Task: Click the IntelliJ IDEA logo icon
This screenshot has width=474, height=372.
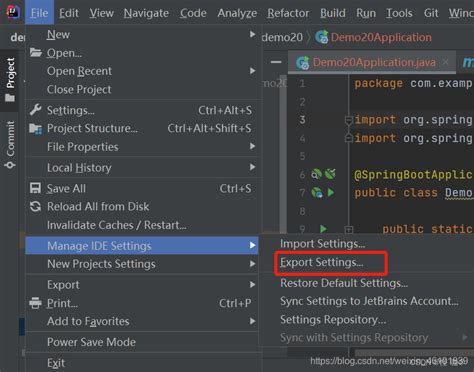Action: tap(13, 12)
